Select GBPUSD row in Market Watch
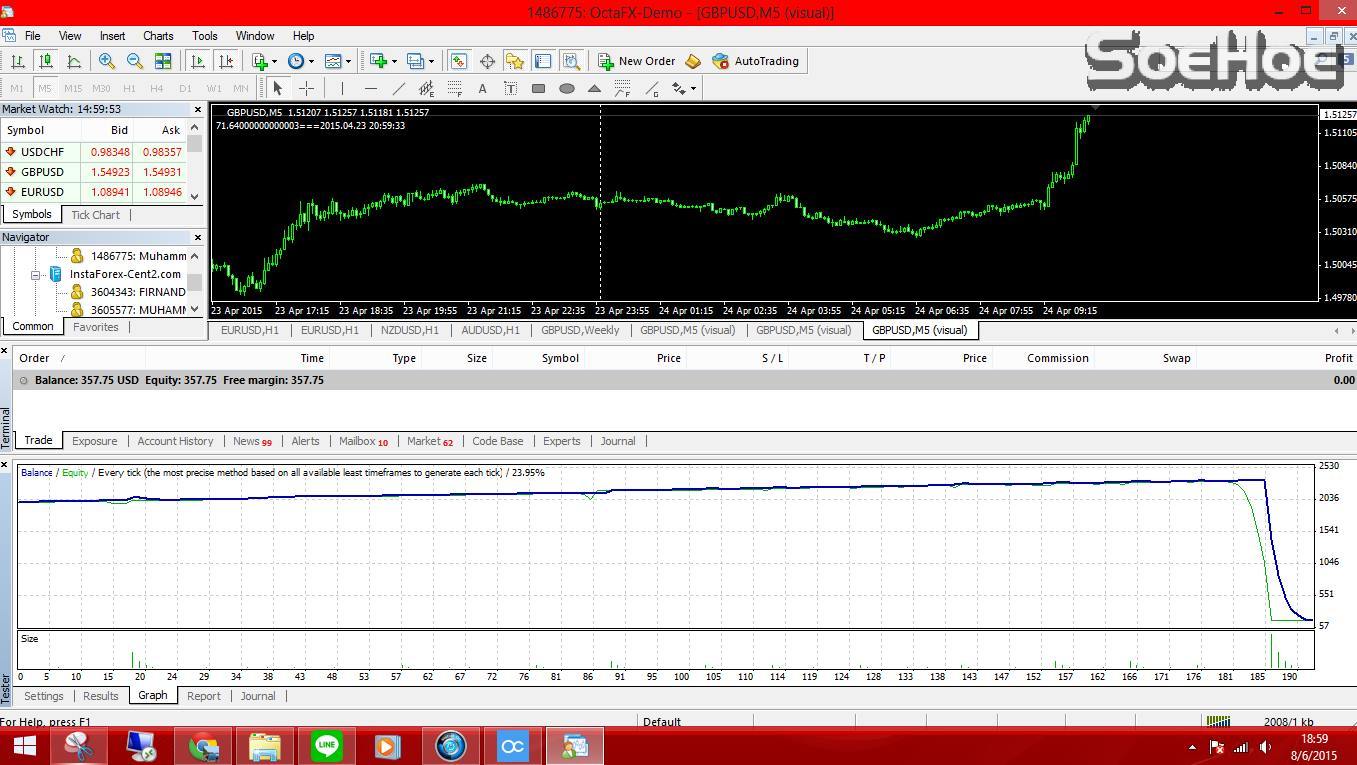 point(42,172)
